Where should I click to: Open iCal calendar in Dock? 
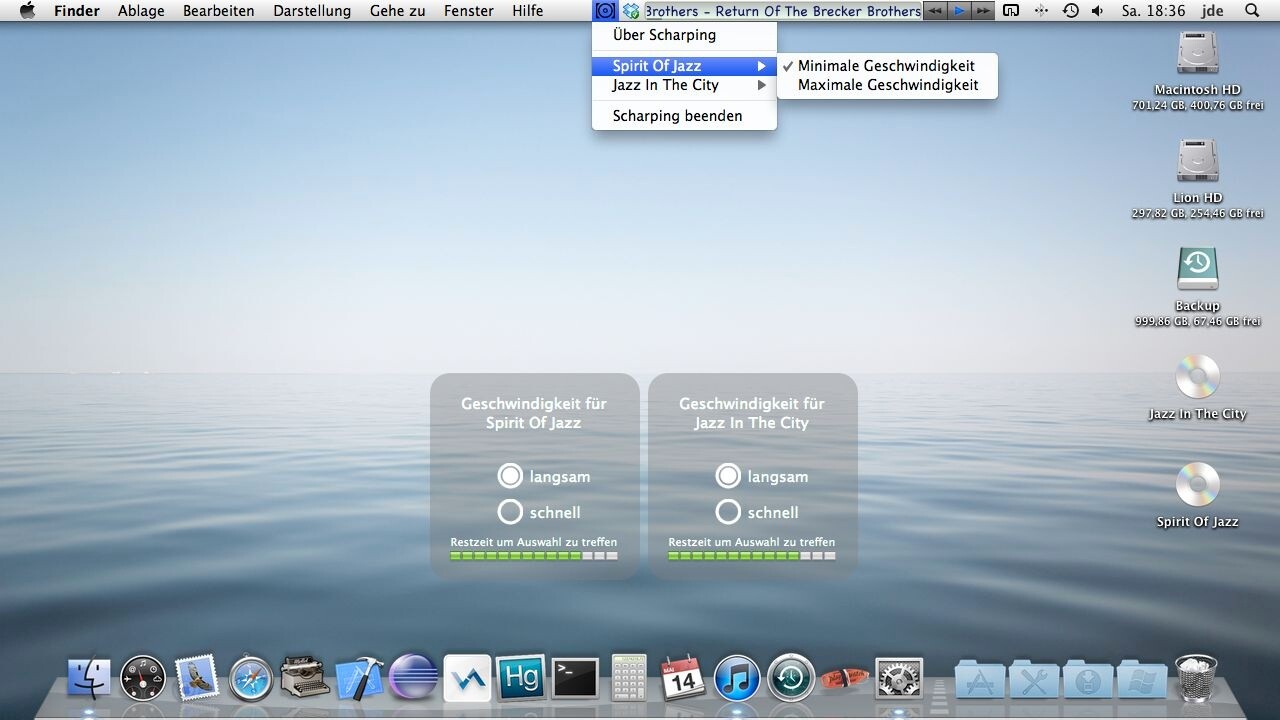tap(683, 678)
